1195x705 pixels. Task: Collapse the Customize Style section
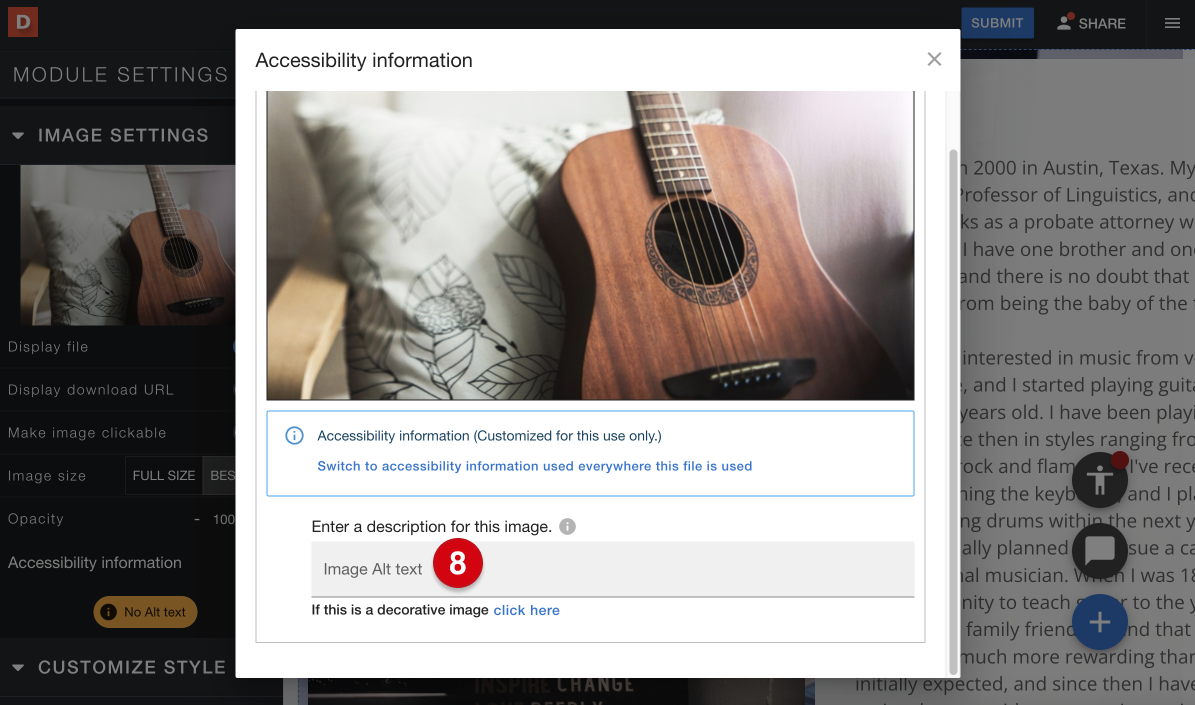click(x=18, y=668)
